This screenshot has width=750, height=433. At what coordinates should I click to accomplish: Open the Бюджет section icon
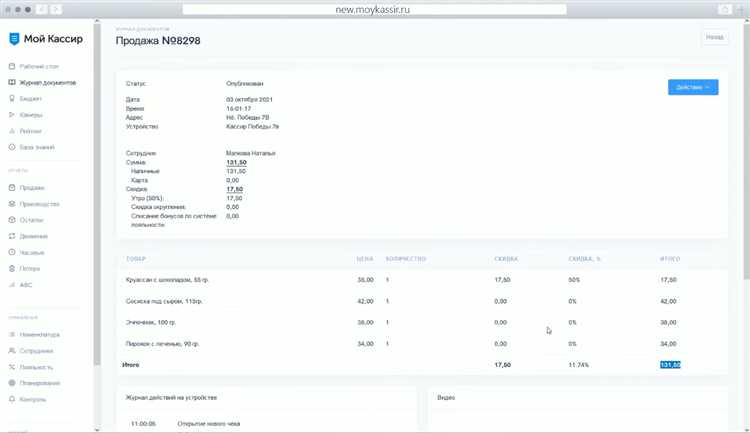coord(11,99)
